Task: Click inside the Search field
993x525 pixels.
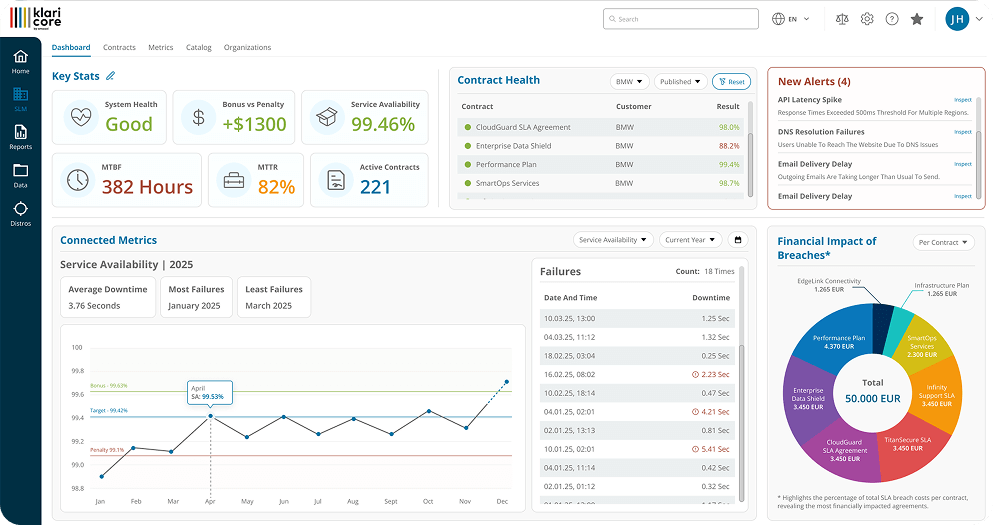Action: click(680, 19)
